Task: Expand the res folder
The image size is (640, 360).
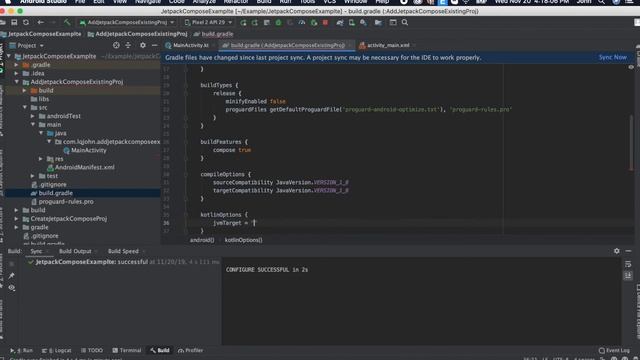Action: pos(41,159)
